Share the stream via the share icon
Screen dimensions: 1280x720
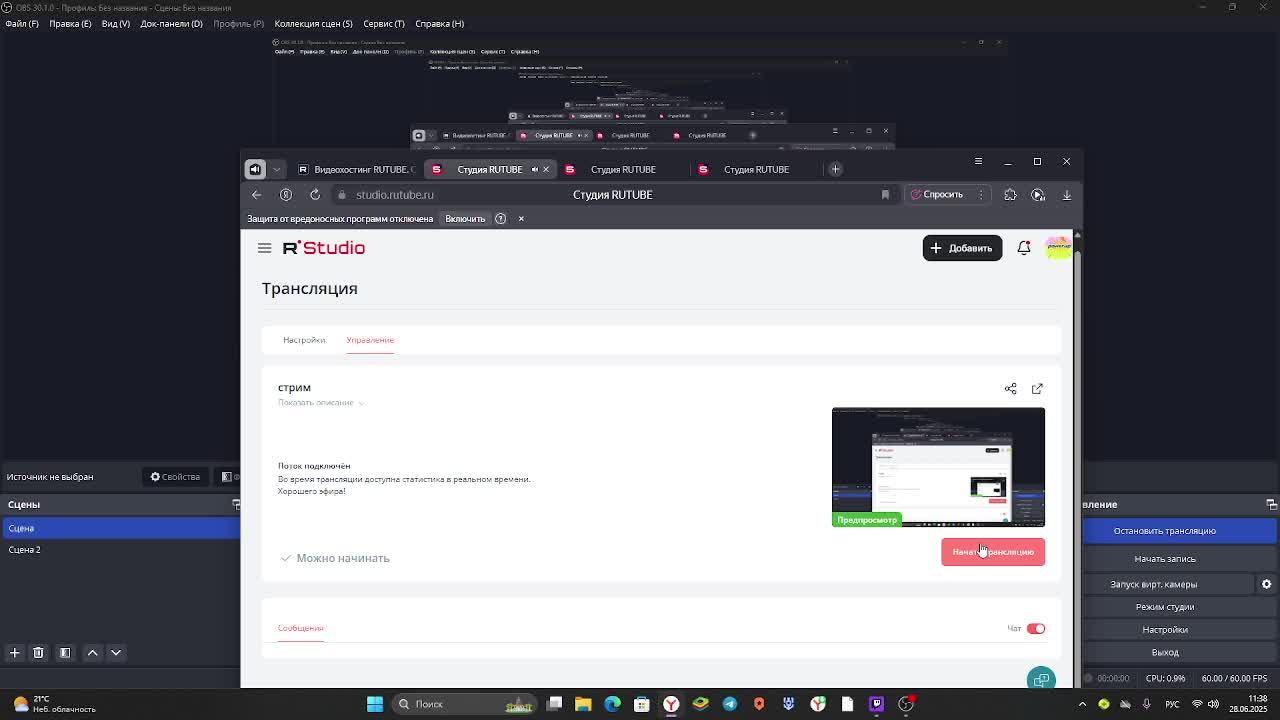[x=1010, y=388]
